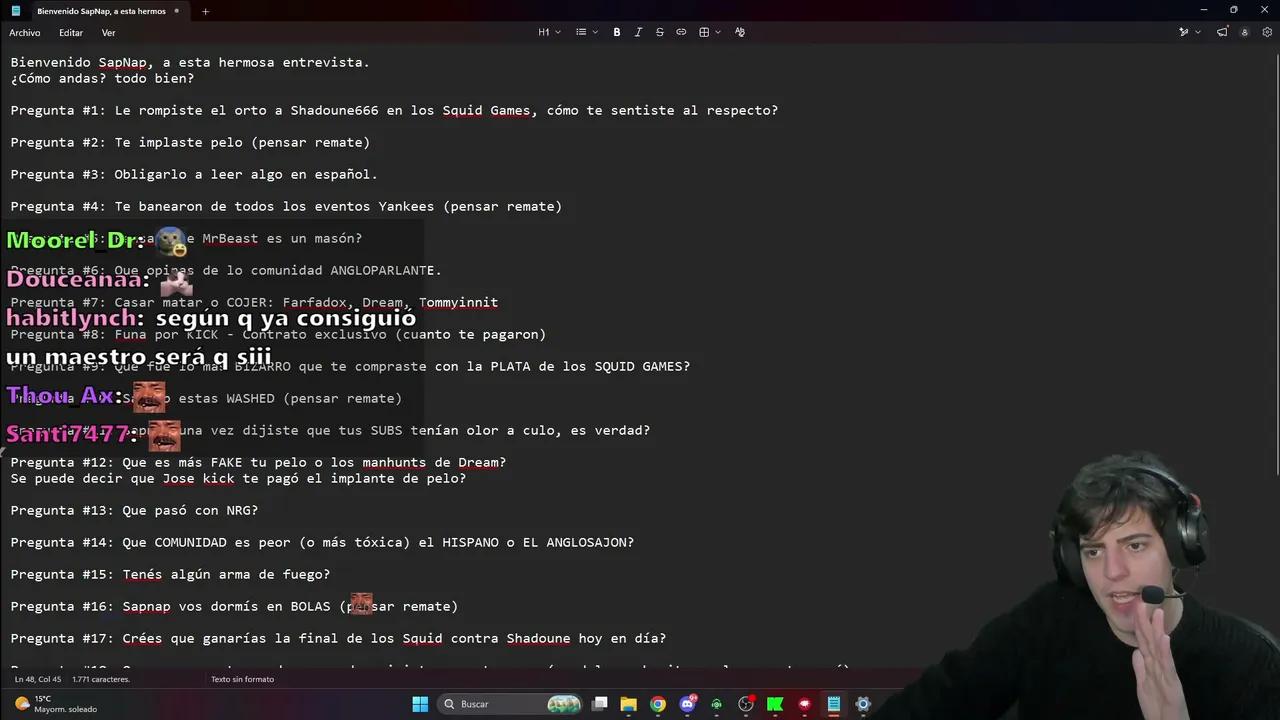
Task: Click '¿Cómo andas? todo bien?' line
Action: pos(103,78)
